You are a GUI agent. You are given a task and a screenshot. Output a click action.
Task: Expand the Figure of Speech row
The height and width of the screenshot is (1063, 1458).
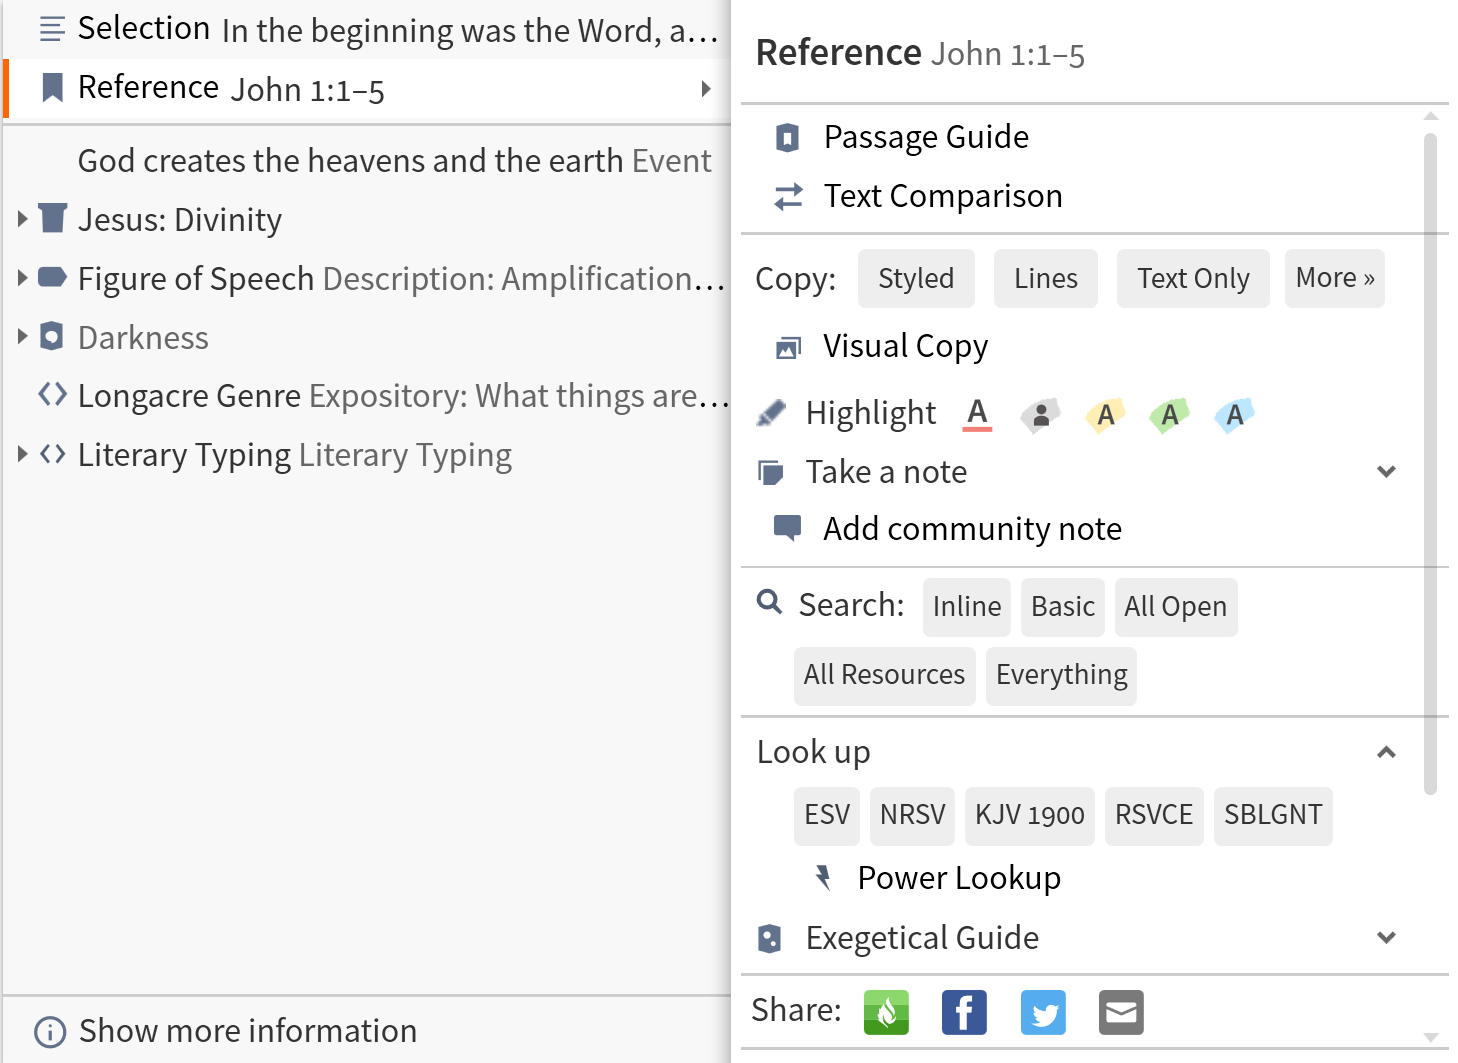coord(23,277)
